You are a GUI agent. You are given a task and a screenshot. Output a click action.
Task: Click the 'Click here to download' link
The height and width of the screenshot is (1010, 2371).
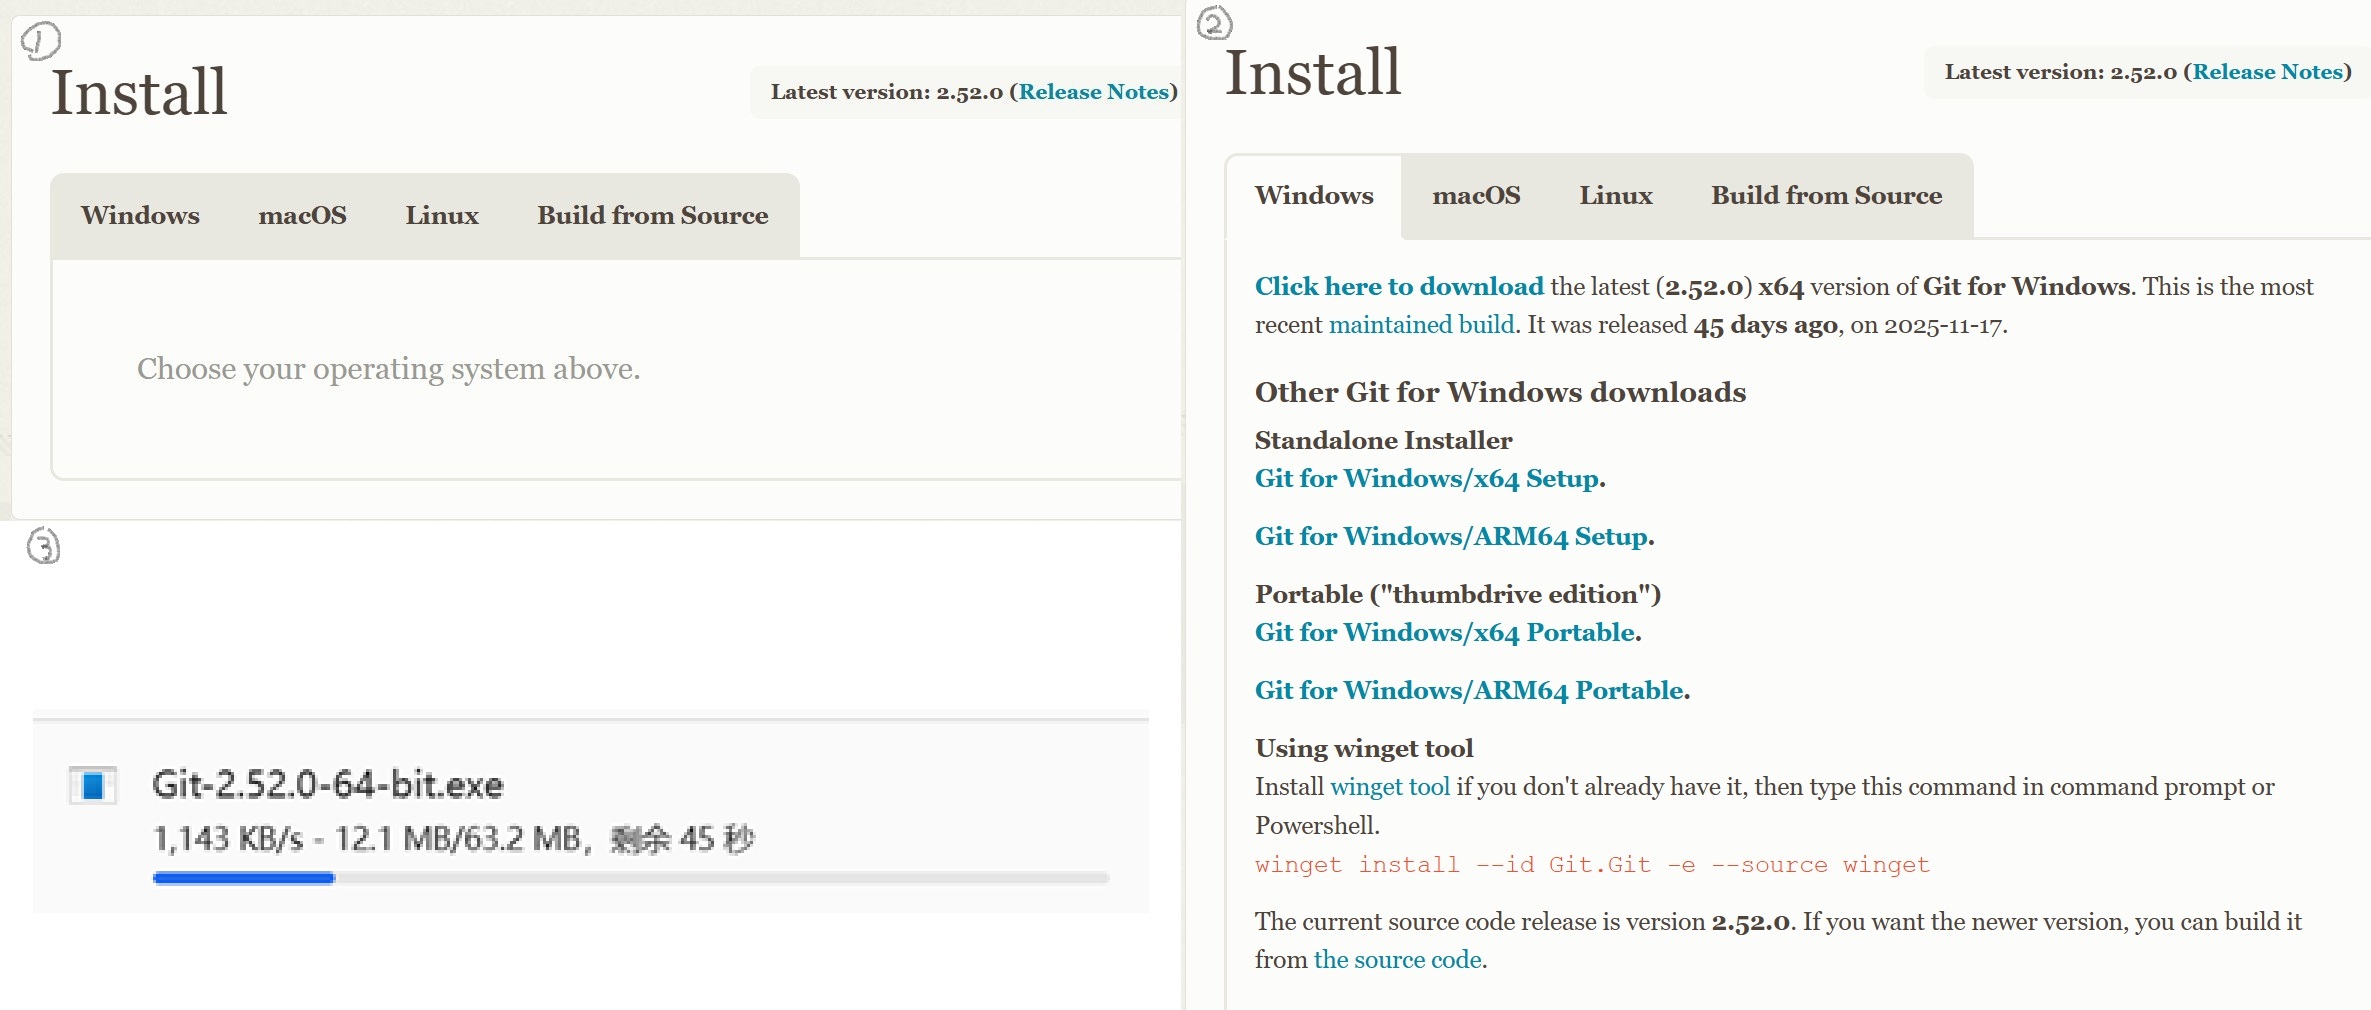click(x=1398, y=287)
